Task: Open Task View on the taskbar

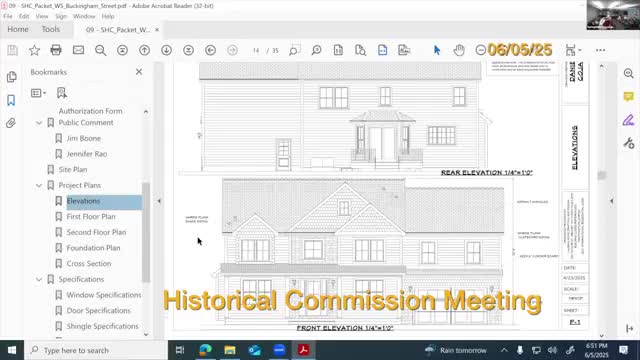Action: (x=180, y=350)
